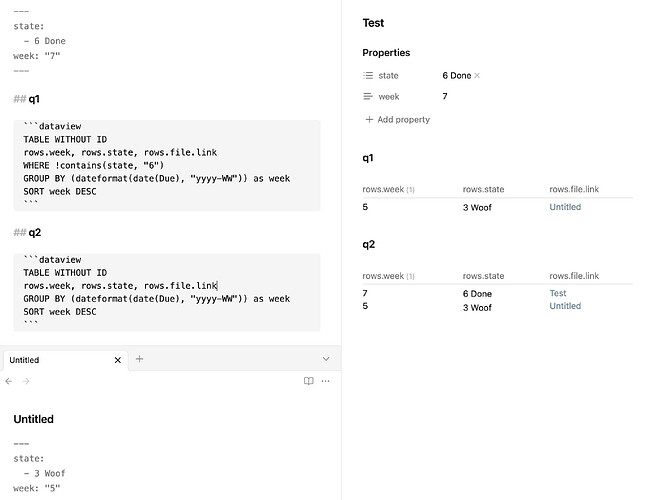Click rows.file.link header in q2 table
The image size is (651, 500).
[574, 276]
